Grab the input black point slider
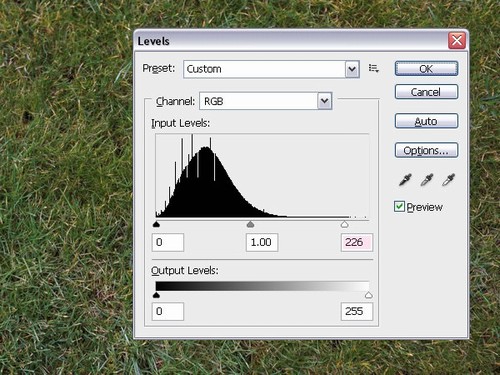This screenshot has height=375, width=500. coord(156,224)
